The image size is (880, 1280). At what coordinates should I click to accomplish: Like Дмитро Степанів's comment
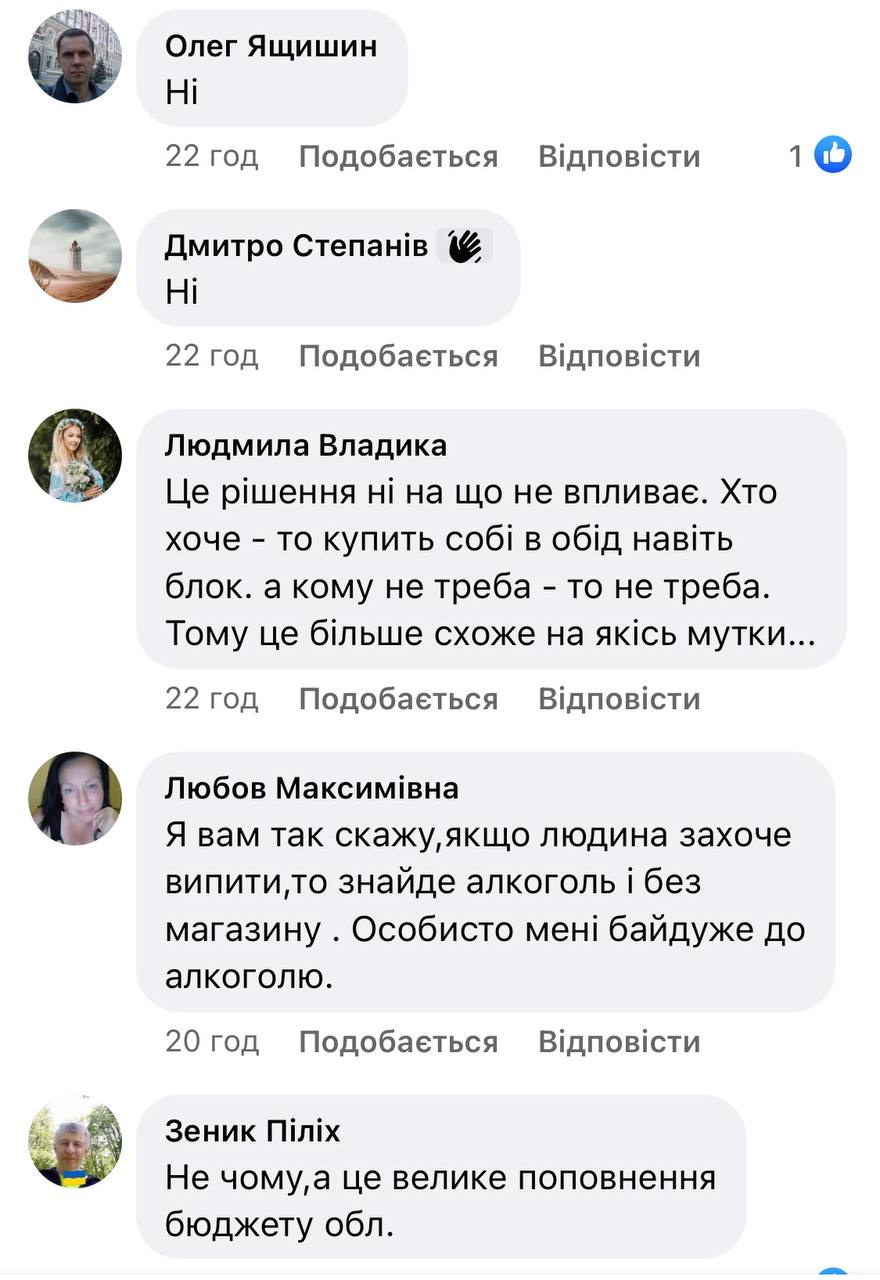(398, 356)
